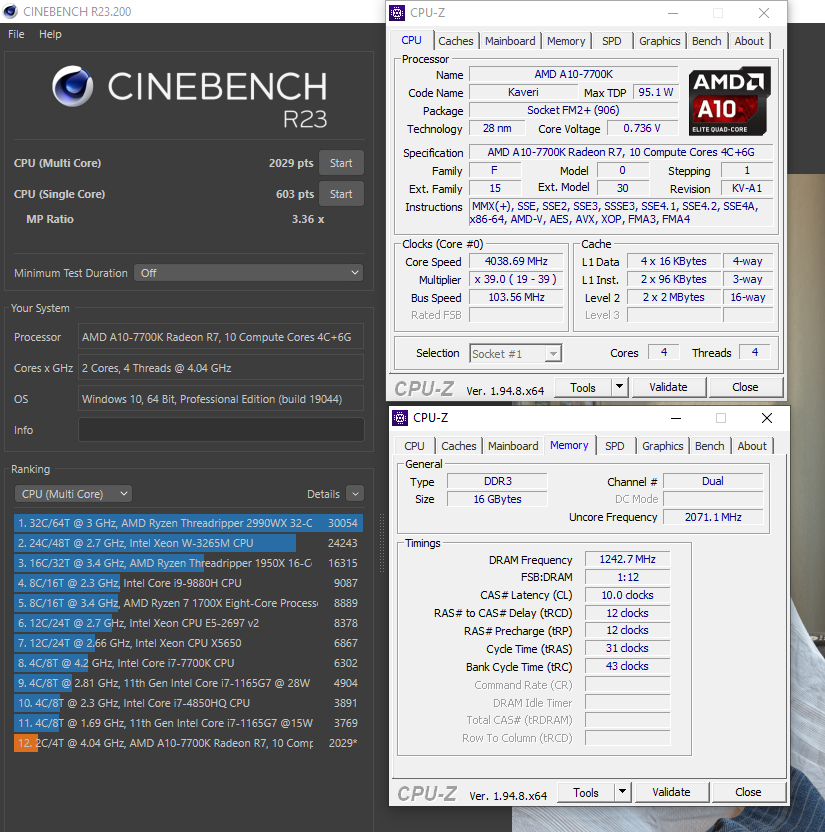Click Validate in lower CPU-Z window
This screenshot has height=832, width=825.
click(x=671, y=792)
